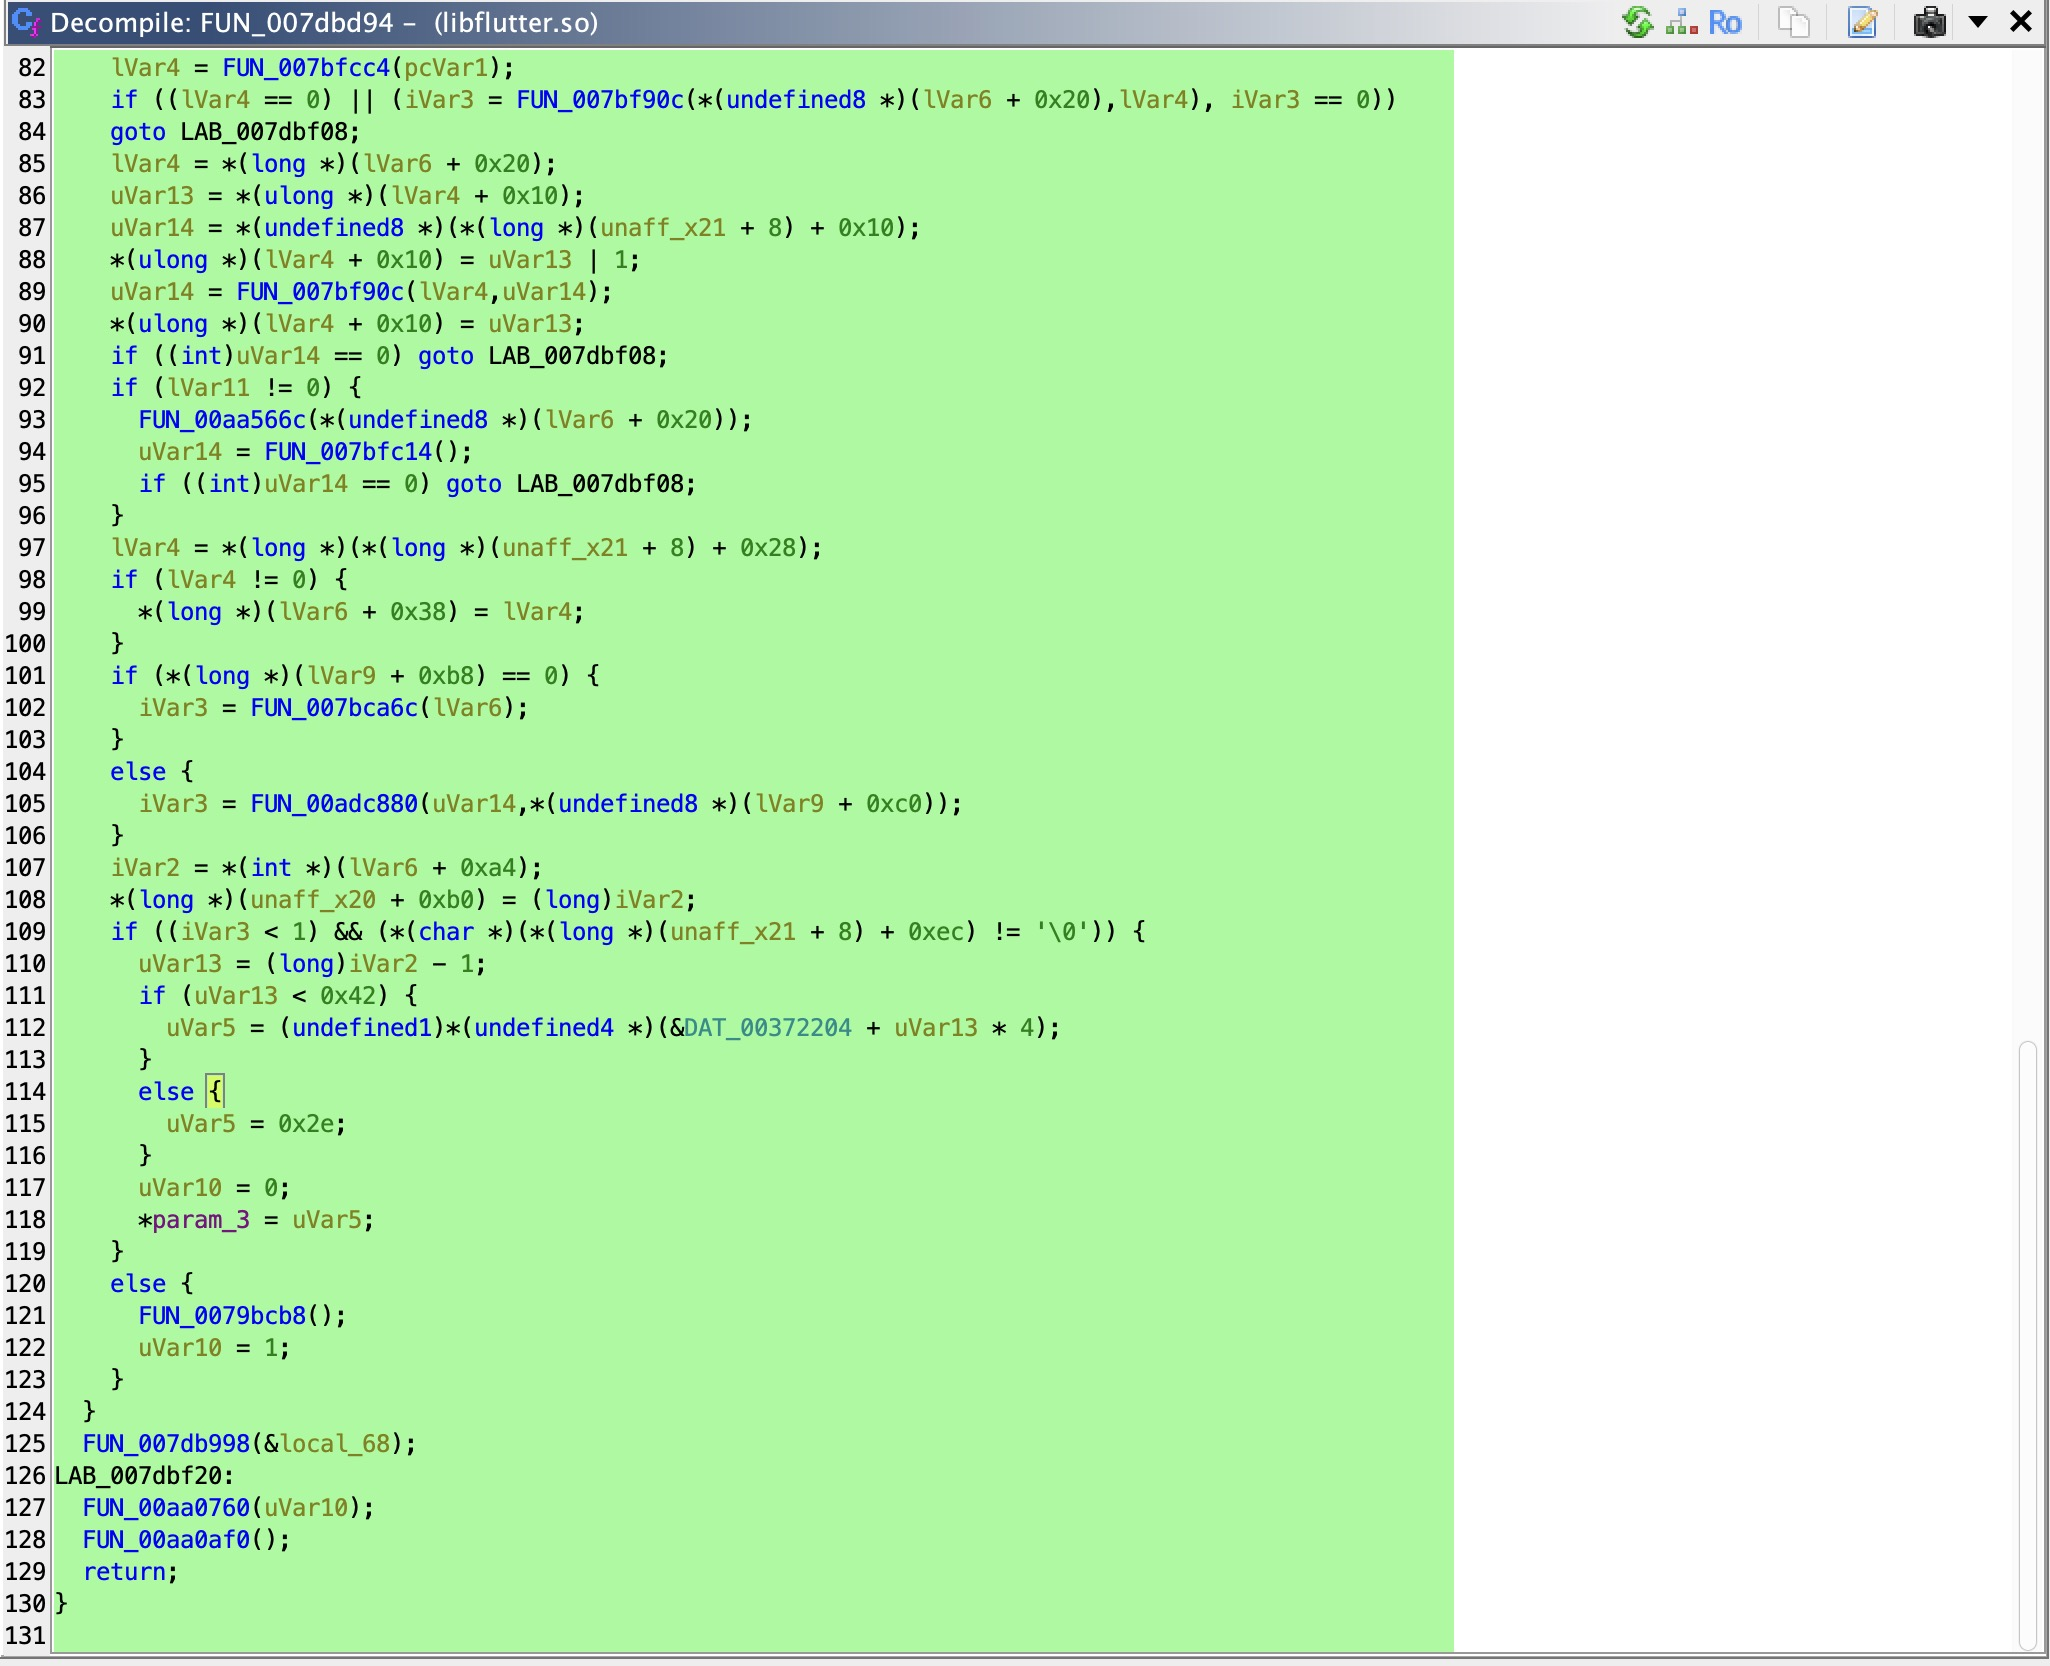
Task: Click 'uVar10' argument on line 127
Action: point(306,1508)
